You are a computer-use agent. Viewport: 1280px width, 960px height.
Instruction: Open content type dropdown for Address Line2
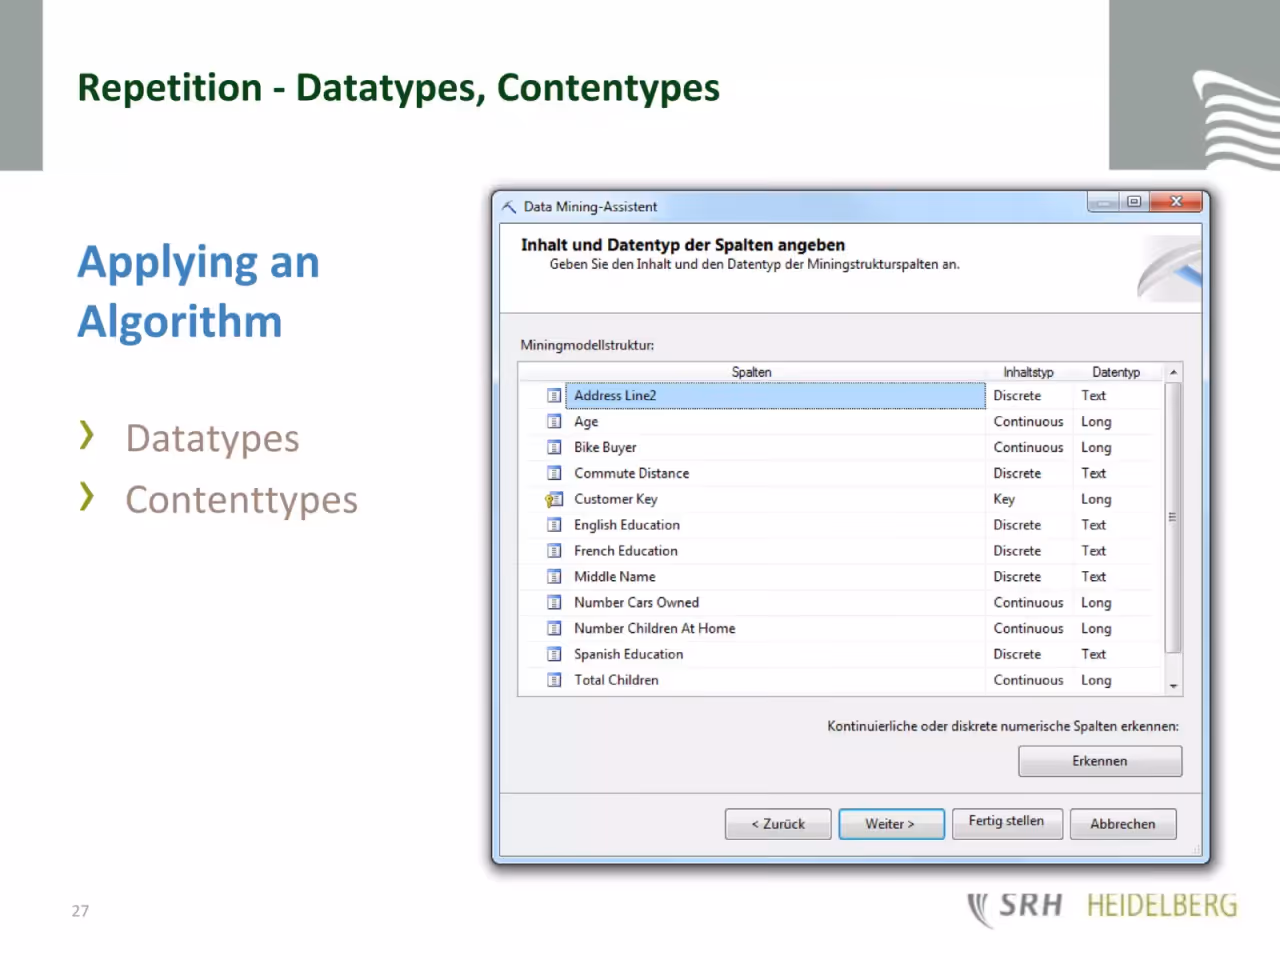1029,396
